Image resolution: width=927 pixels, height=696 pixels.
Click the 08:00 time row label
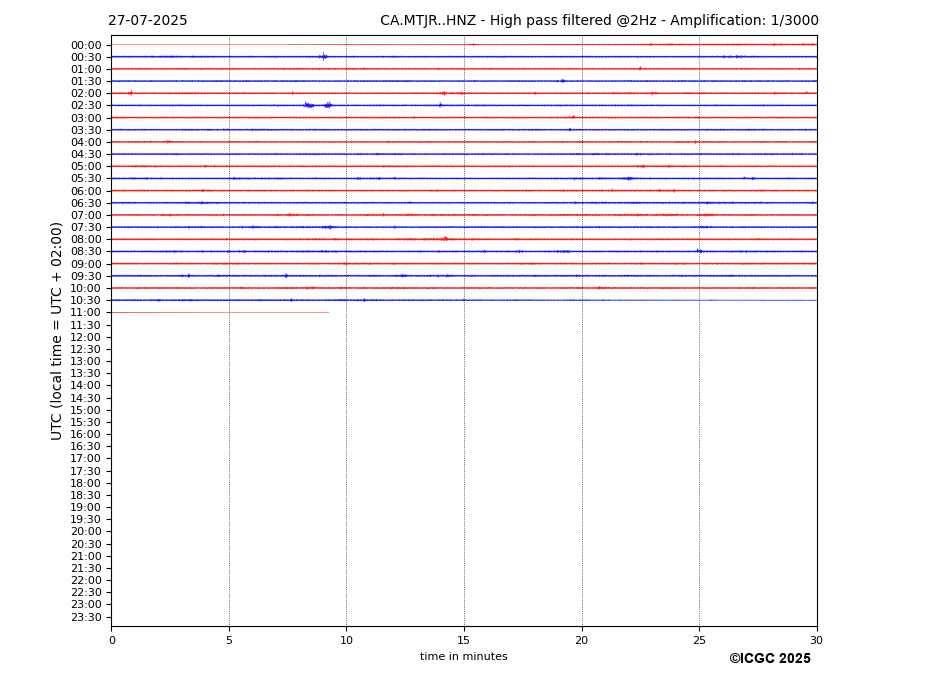[86, 239]
